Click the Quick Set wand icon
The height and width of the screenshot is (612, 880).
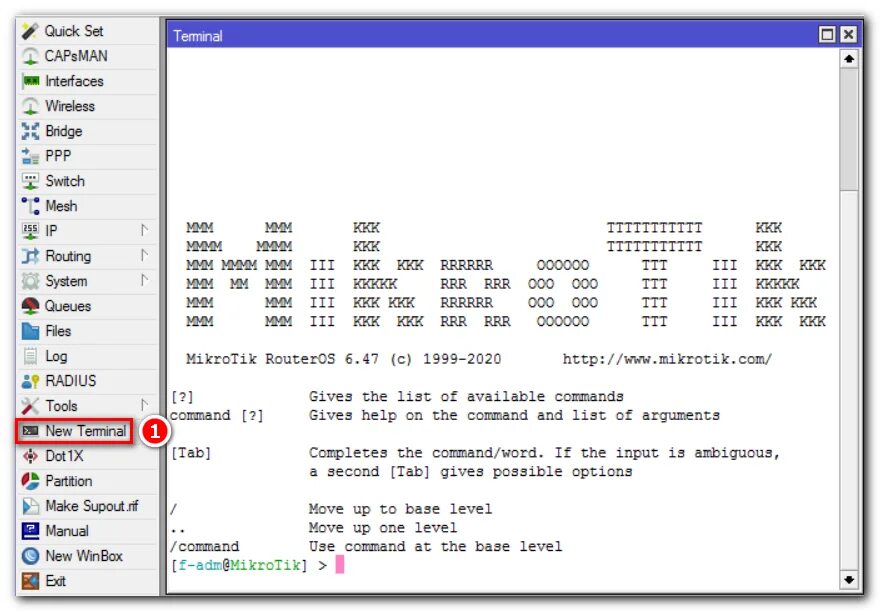coord(30,31)
